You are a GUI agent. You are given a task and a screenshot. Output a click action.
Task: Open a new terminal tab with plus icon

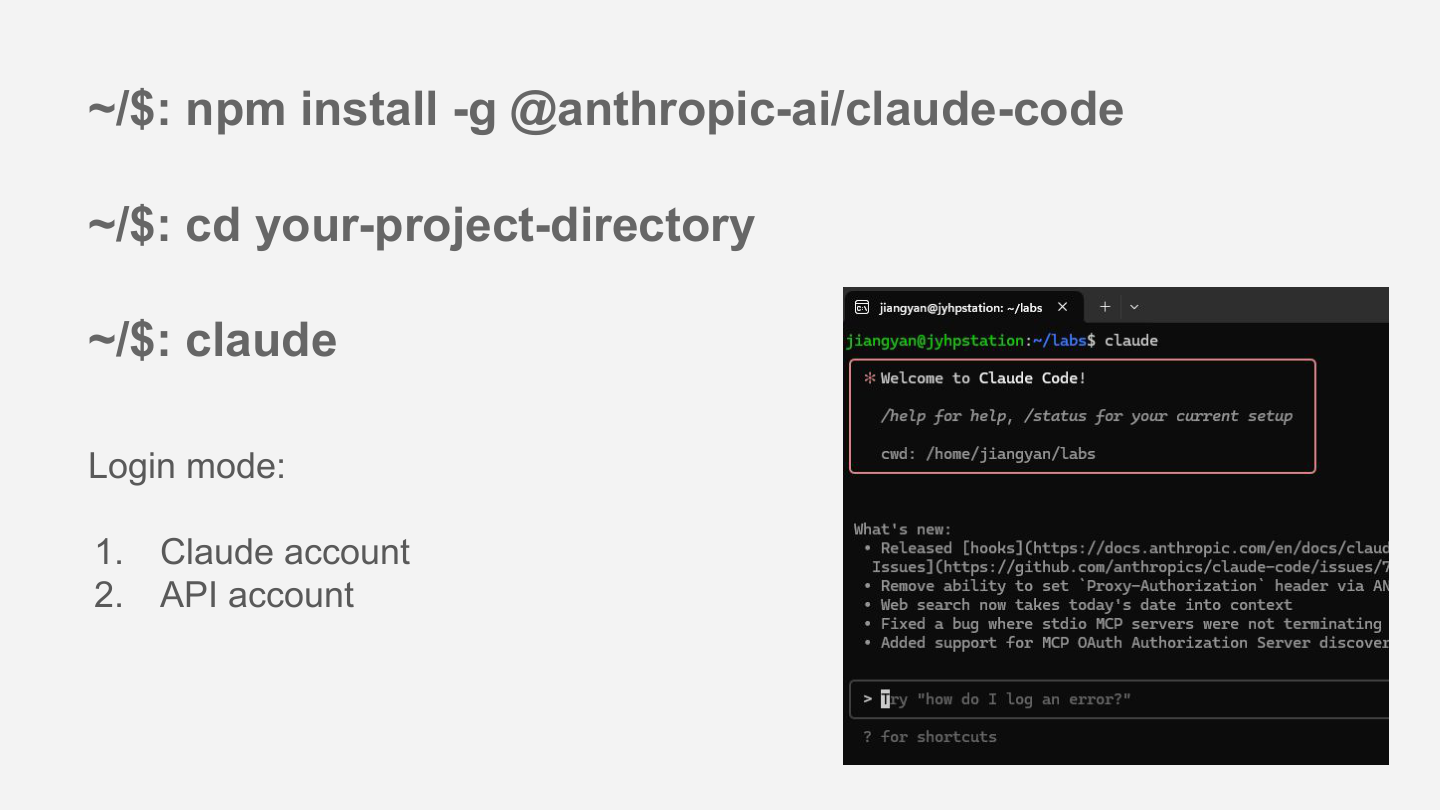coord(1104,307)
